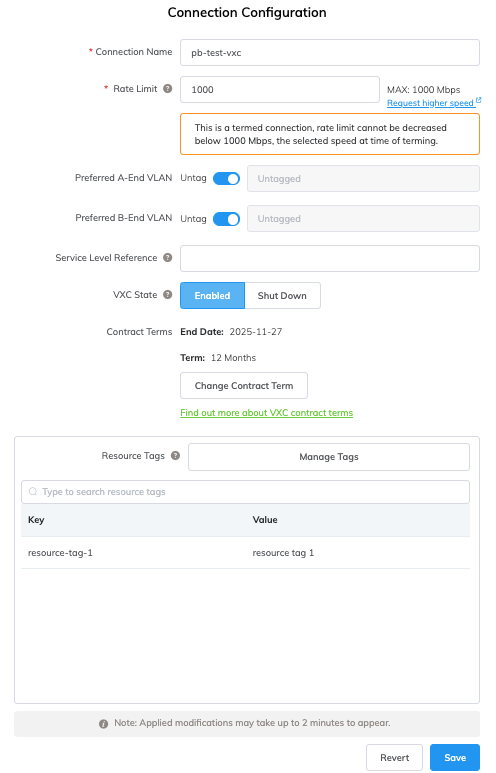Open the Request higher speed link
Screen dimensions: 496x773
430,103
